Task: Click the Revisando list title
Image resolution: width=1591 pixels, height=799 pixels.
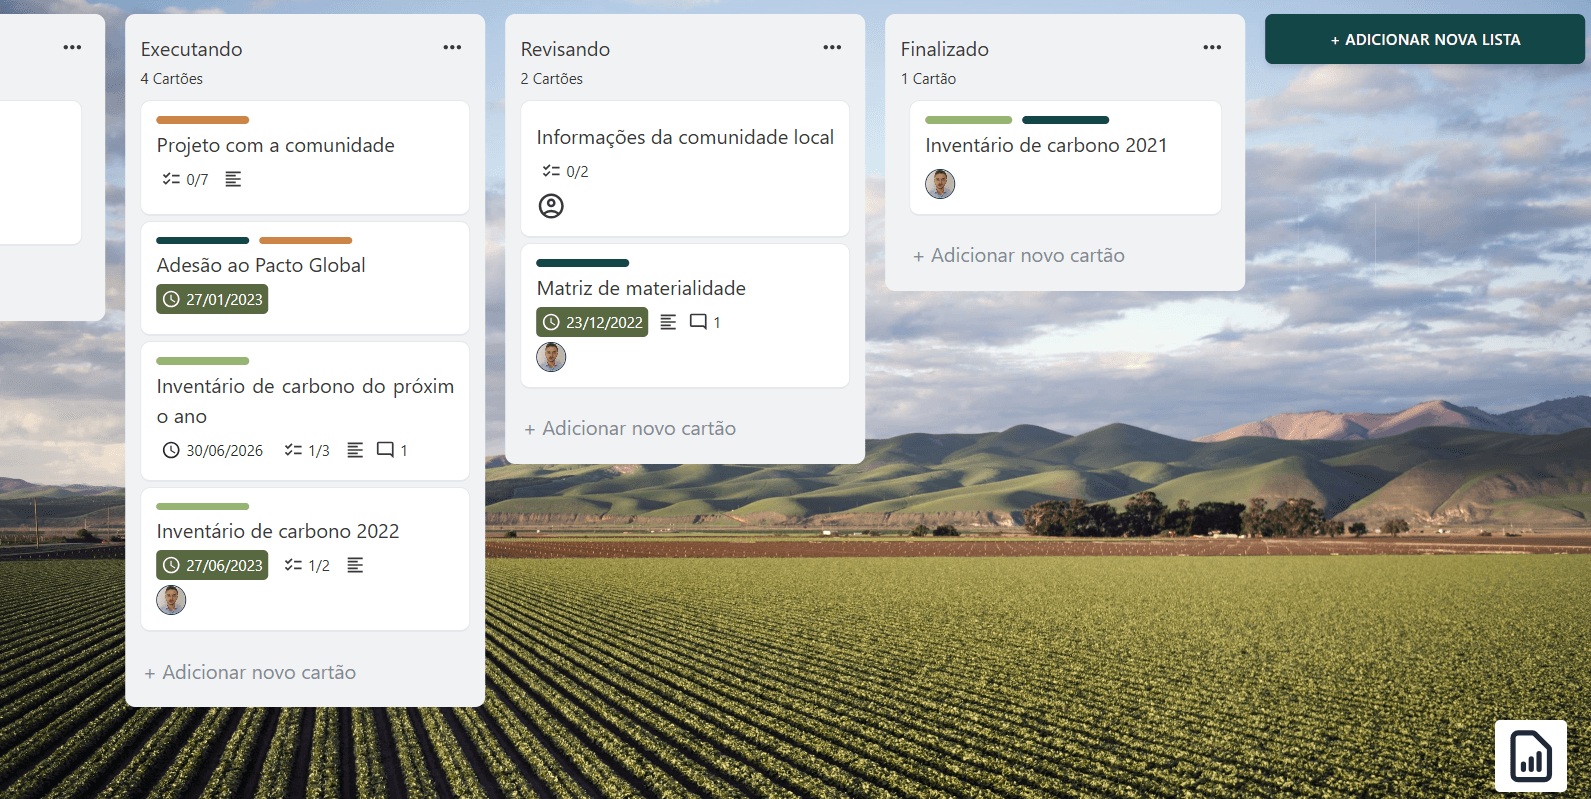Action: click(x=565, y=49)
